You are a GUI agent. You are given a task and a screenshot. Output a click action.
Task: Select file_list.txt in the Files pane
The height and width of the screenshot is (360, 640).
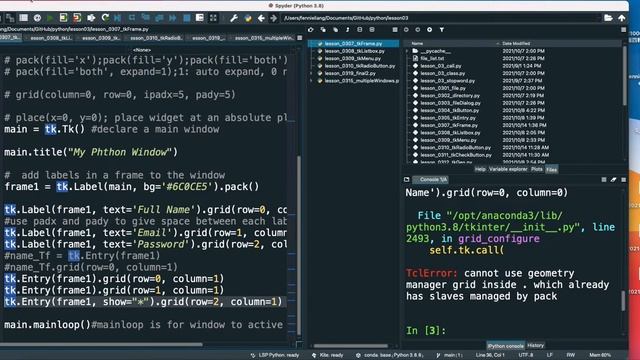click(x=432, y=58)
